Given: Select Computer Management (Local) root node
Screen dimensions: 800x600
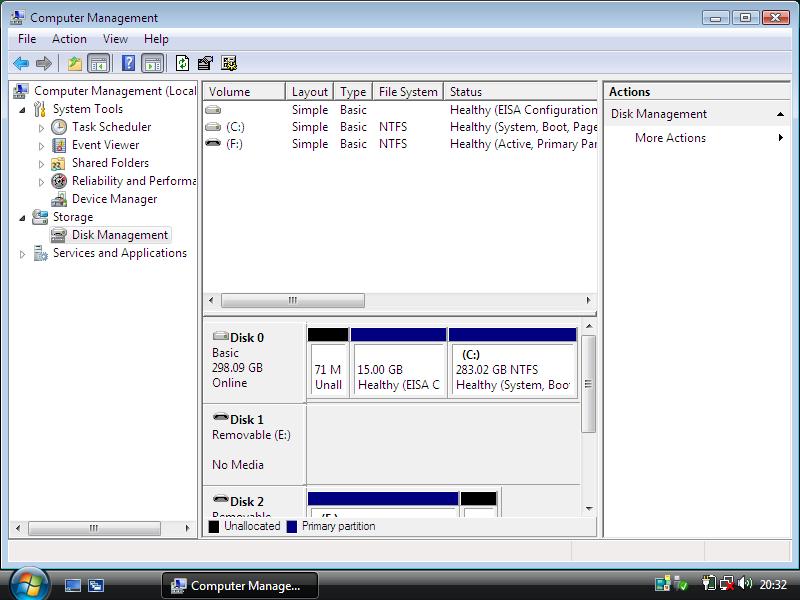Looking at the screenshot, I should click(x=115, y=91).
